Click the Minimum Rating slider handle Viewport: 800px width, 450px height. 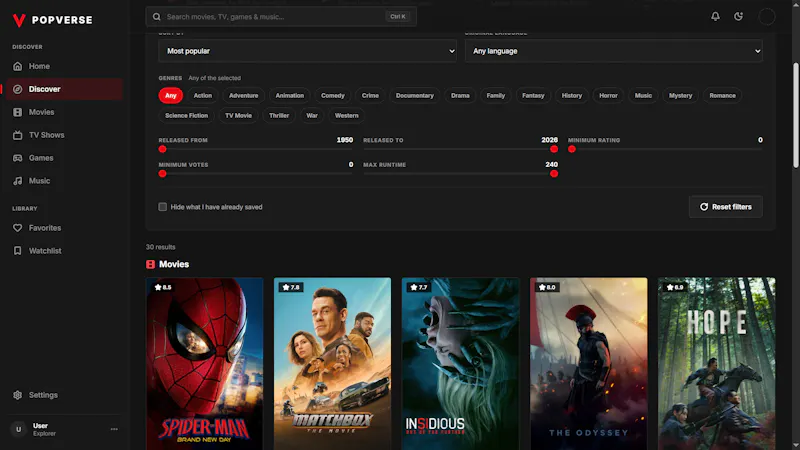click(x=572, y=149)
